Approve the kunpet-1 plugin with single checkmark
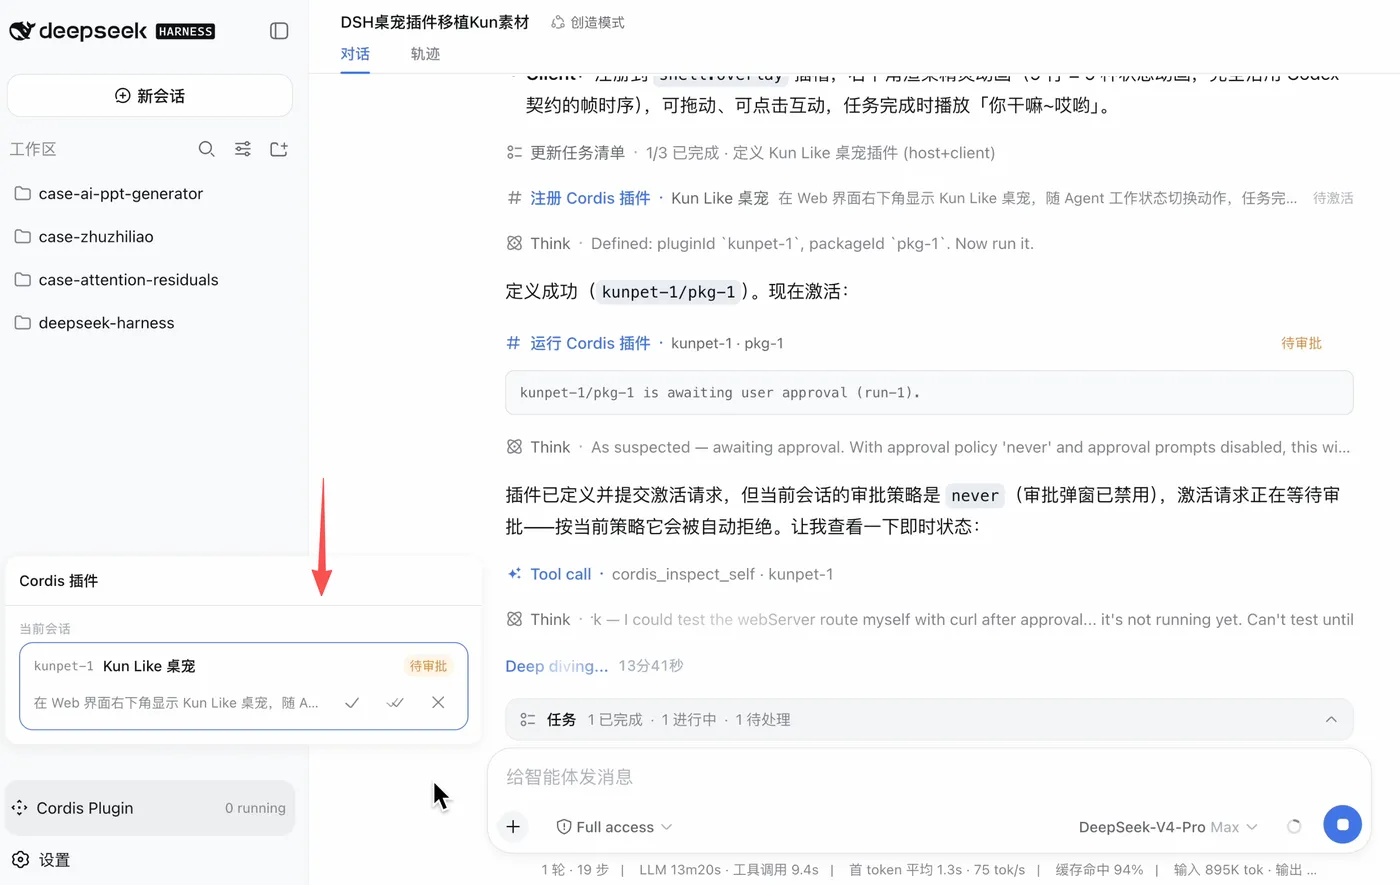Viewport: 1400px width, 885px height. 352,703
